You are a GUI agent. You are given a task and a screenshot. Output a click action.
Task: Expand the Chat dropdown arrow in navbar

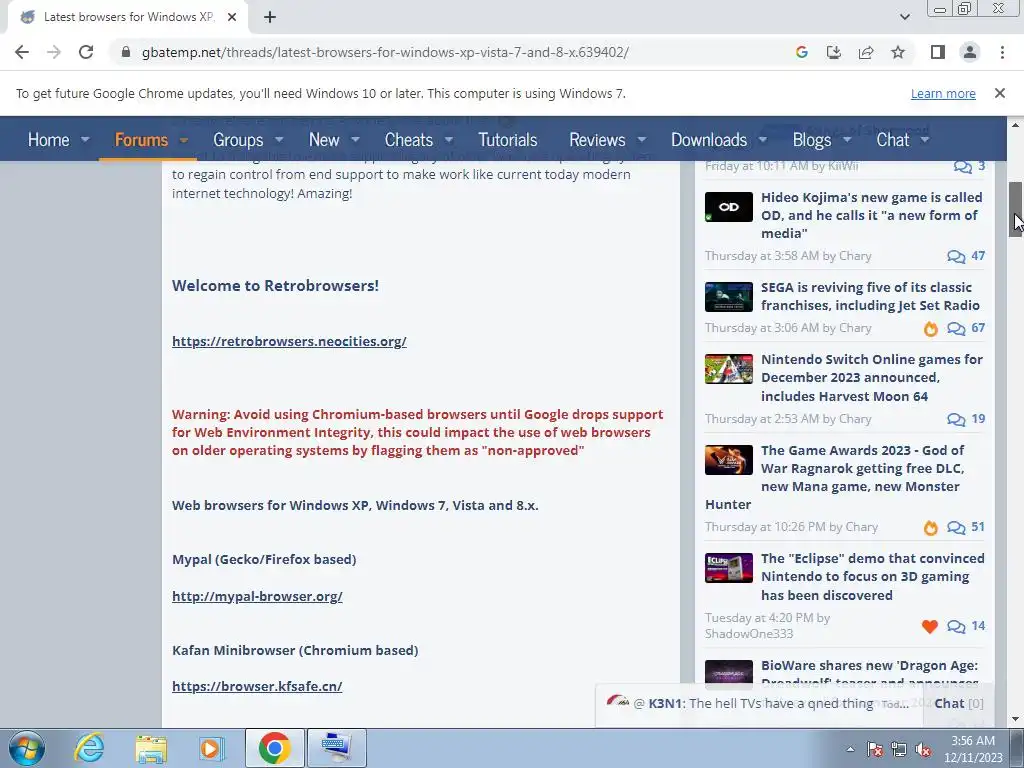tap(925, 139)
